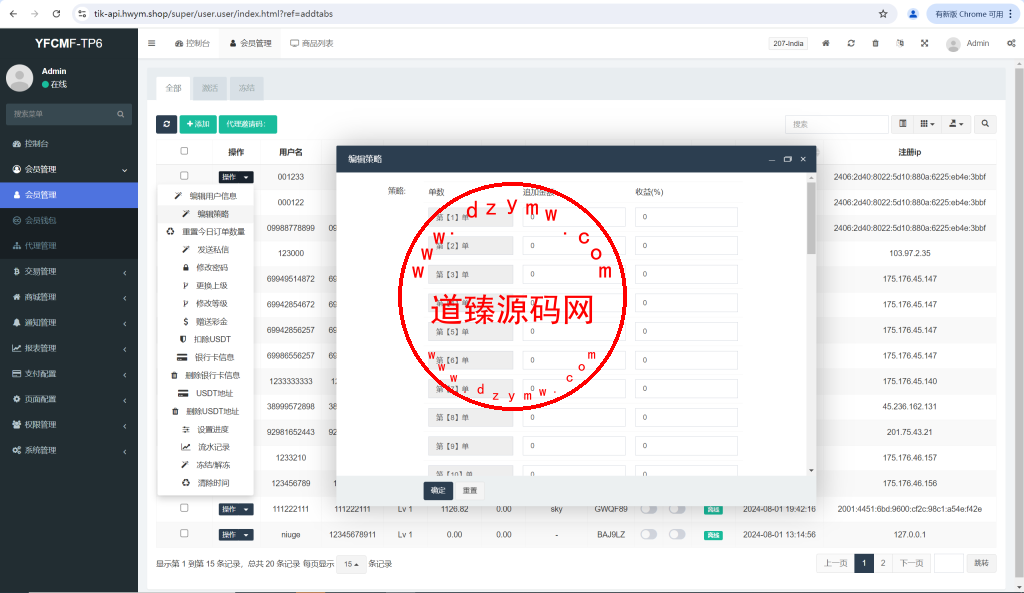
Task: Expand 支付配置 sidebar menu
Action: point(69,374)
